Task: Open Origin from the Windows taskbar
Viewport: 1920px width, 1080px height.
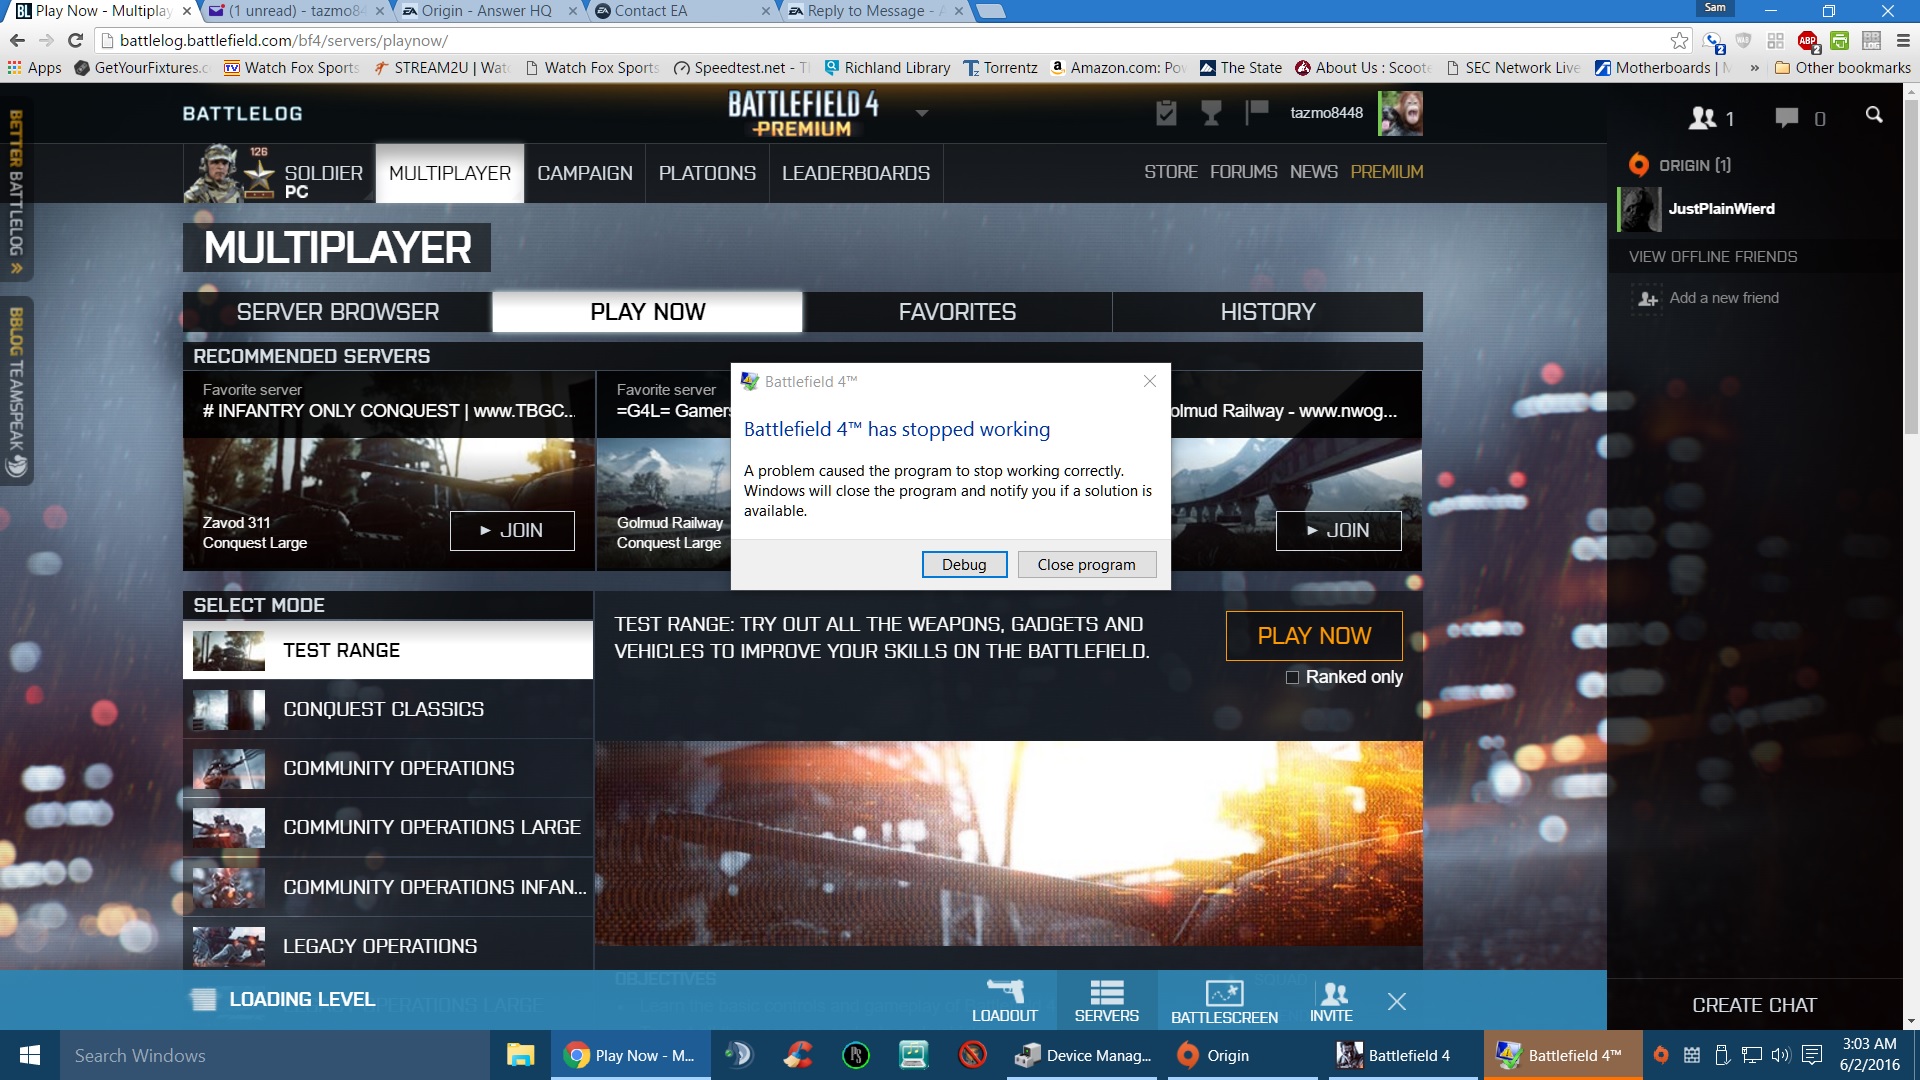Action: coord(1215,1055)
